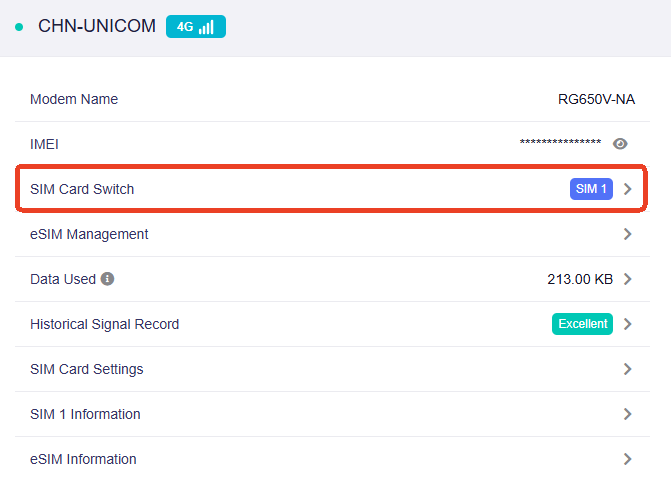Expand SIM Card Switch chevron arrow

point(628,189)
